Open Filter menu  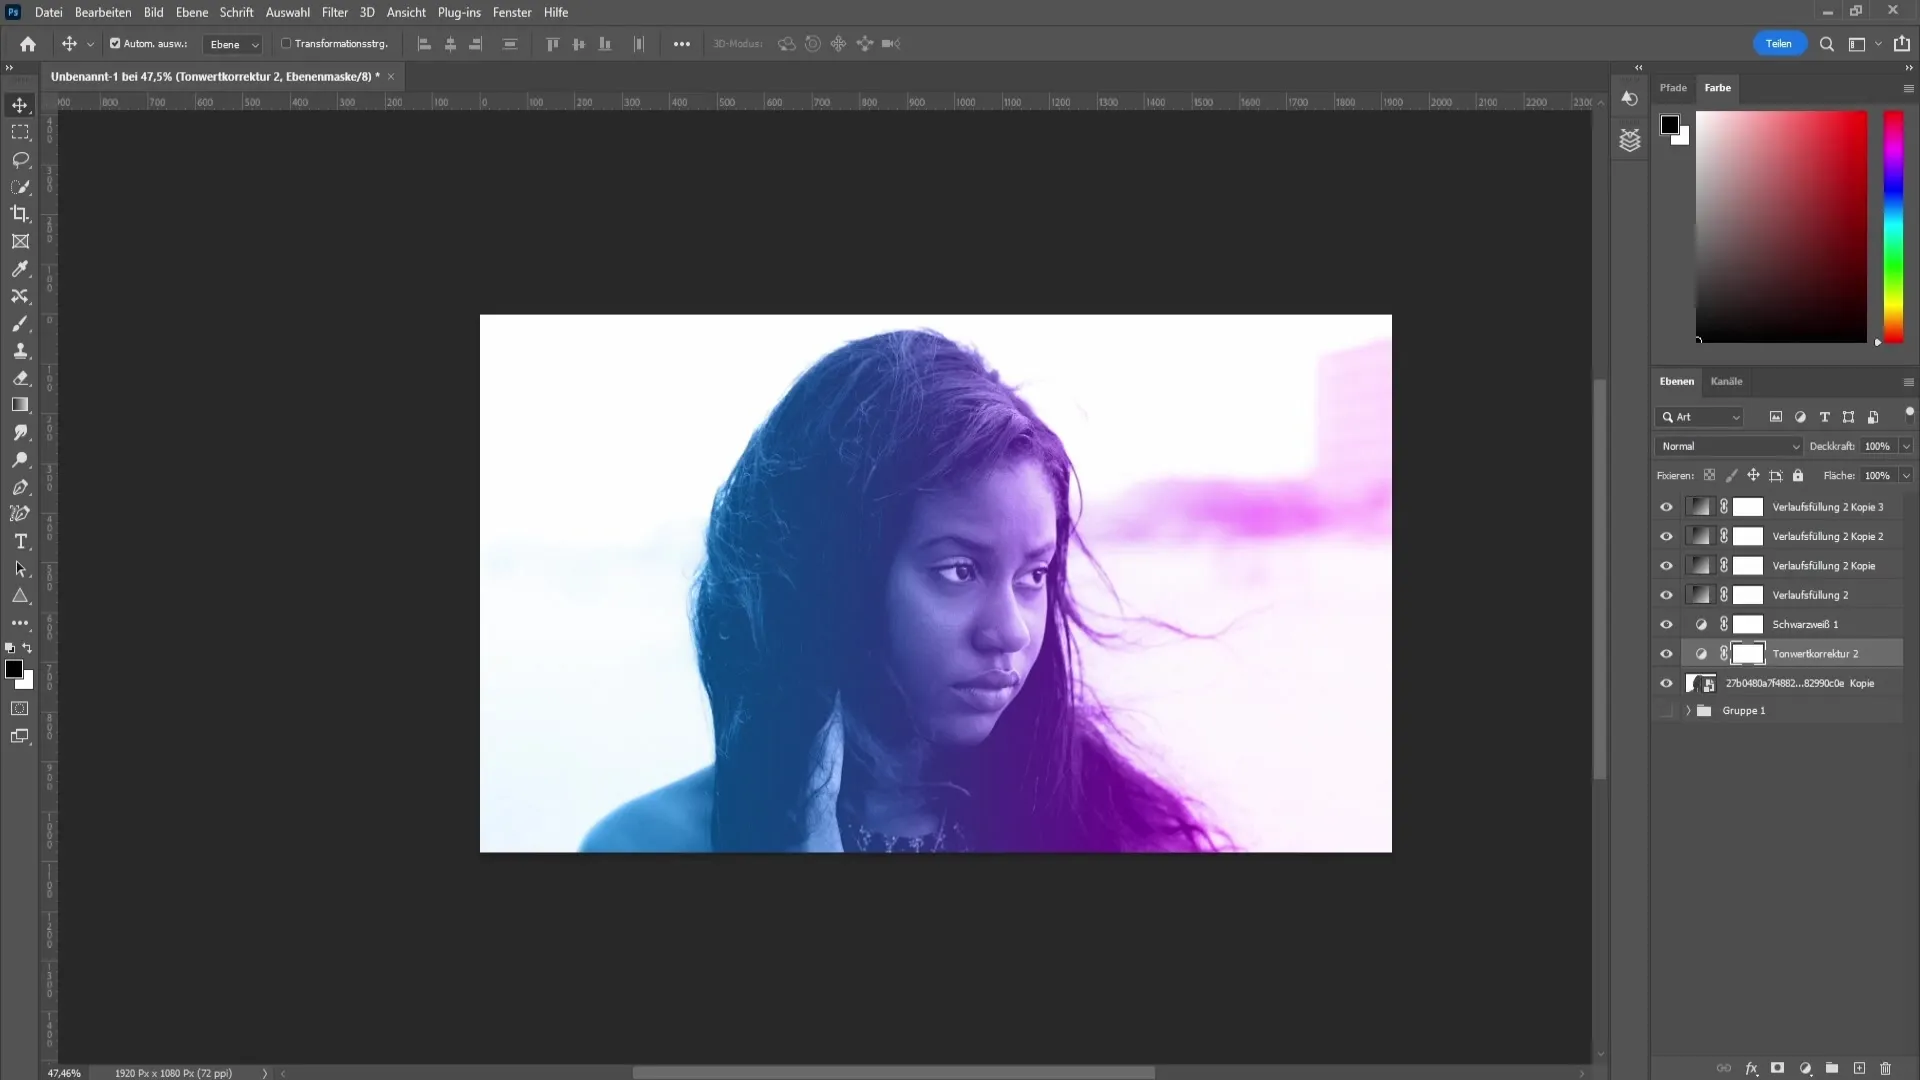[x=334, y=12]
